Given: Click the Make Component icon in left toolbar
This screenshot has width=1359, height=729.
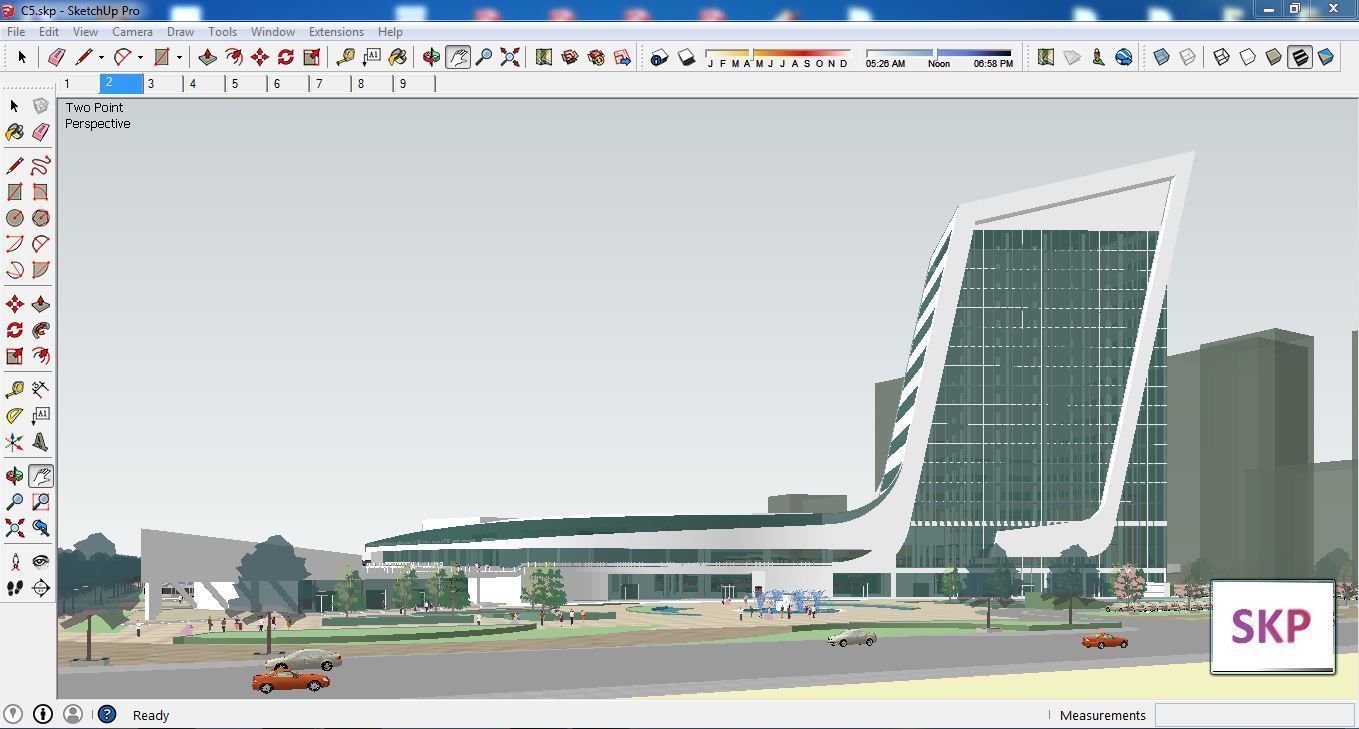Looking at the screenshot, I should click(x=41, y=105).
